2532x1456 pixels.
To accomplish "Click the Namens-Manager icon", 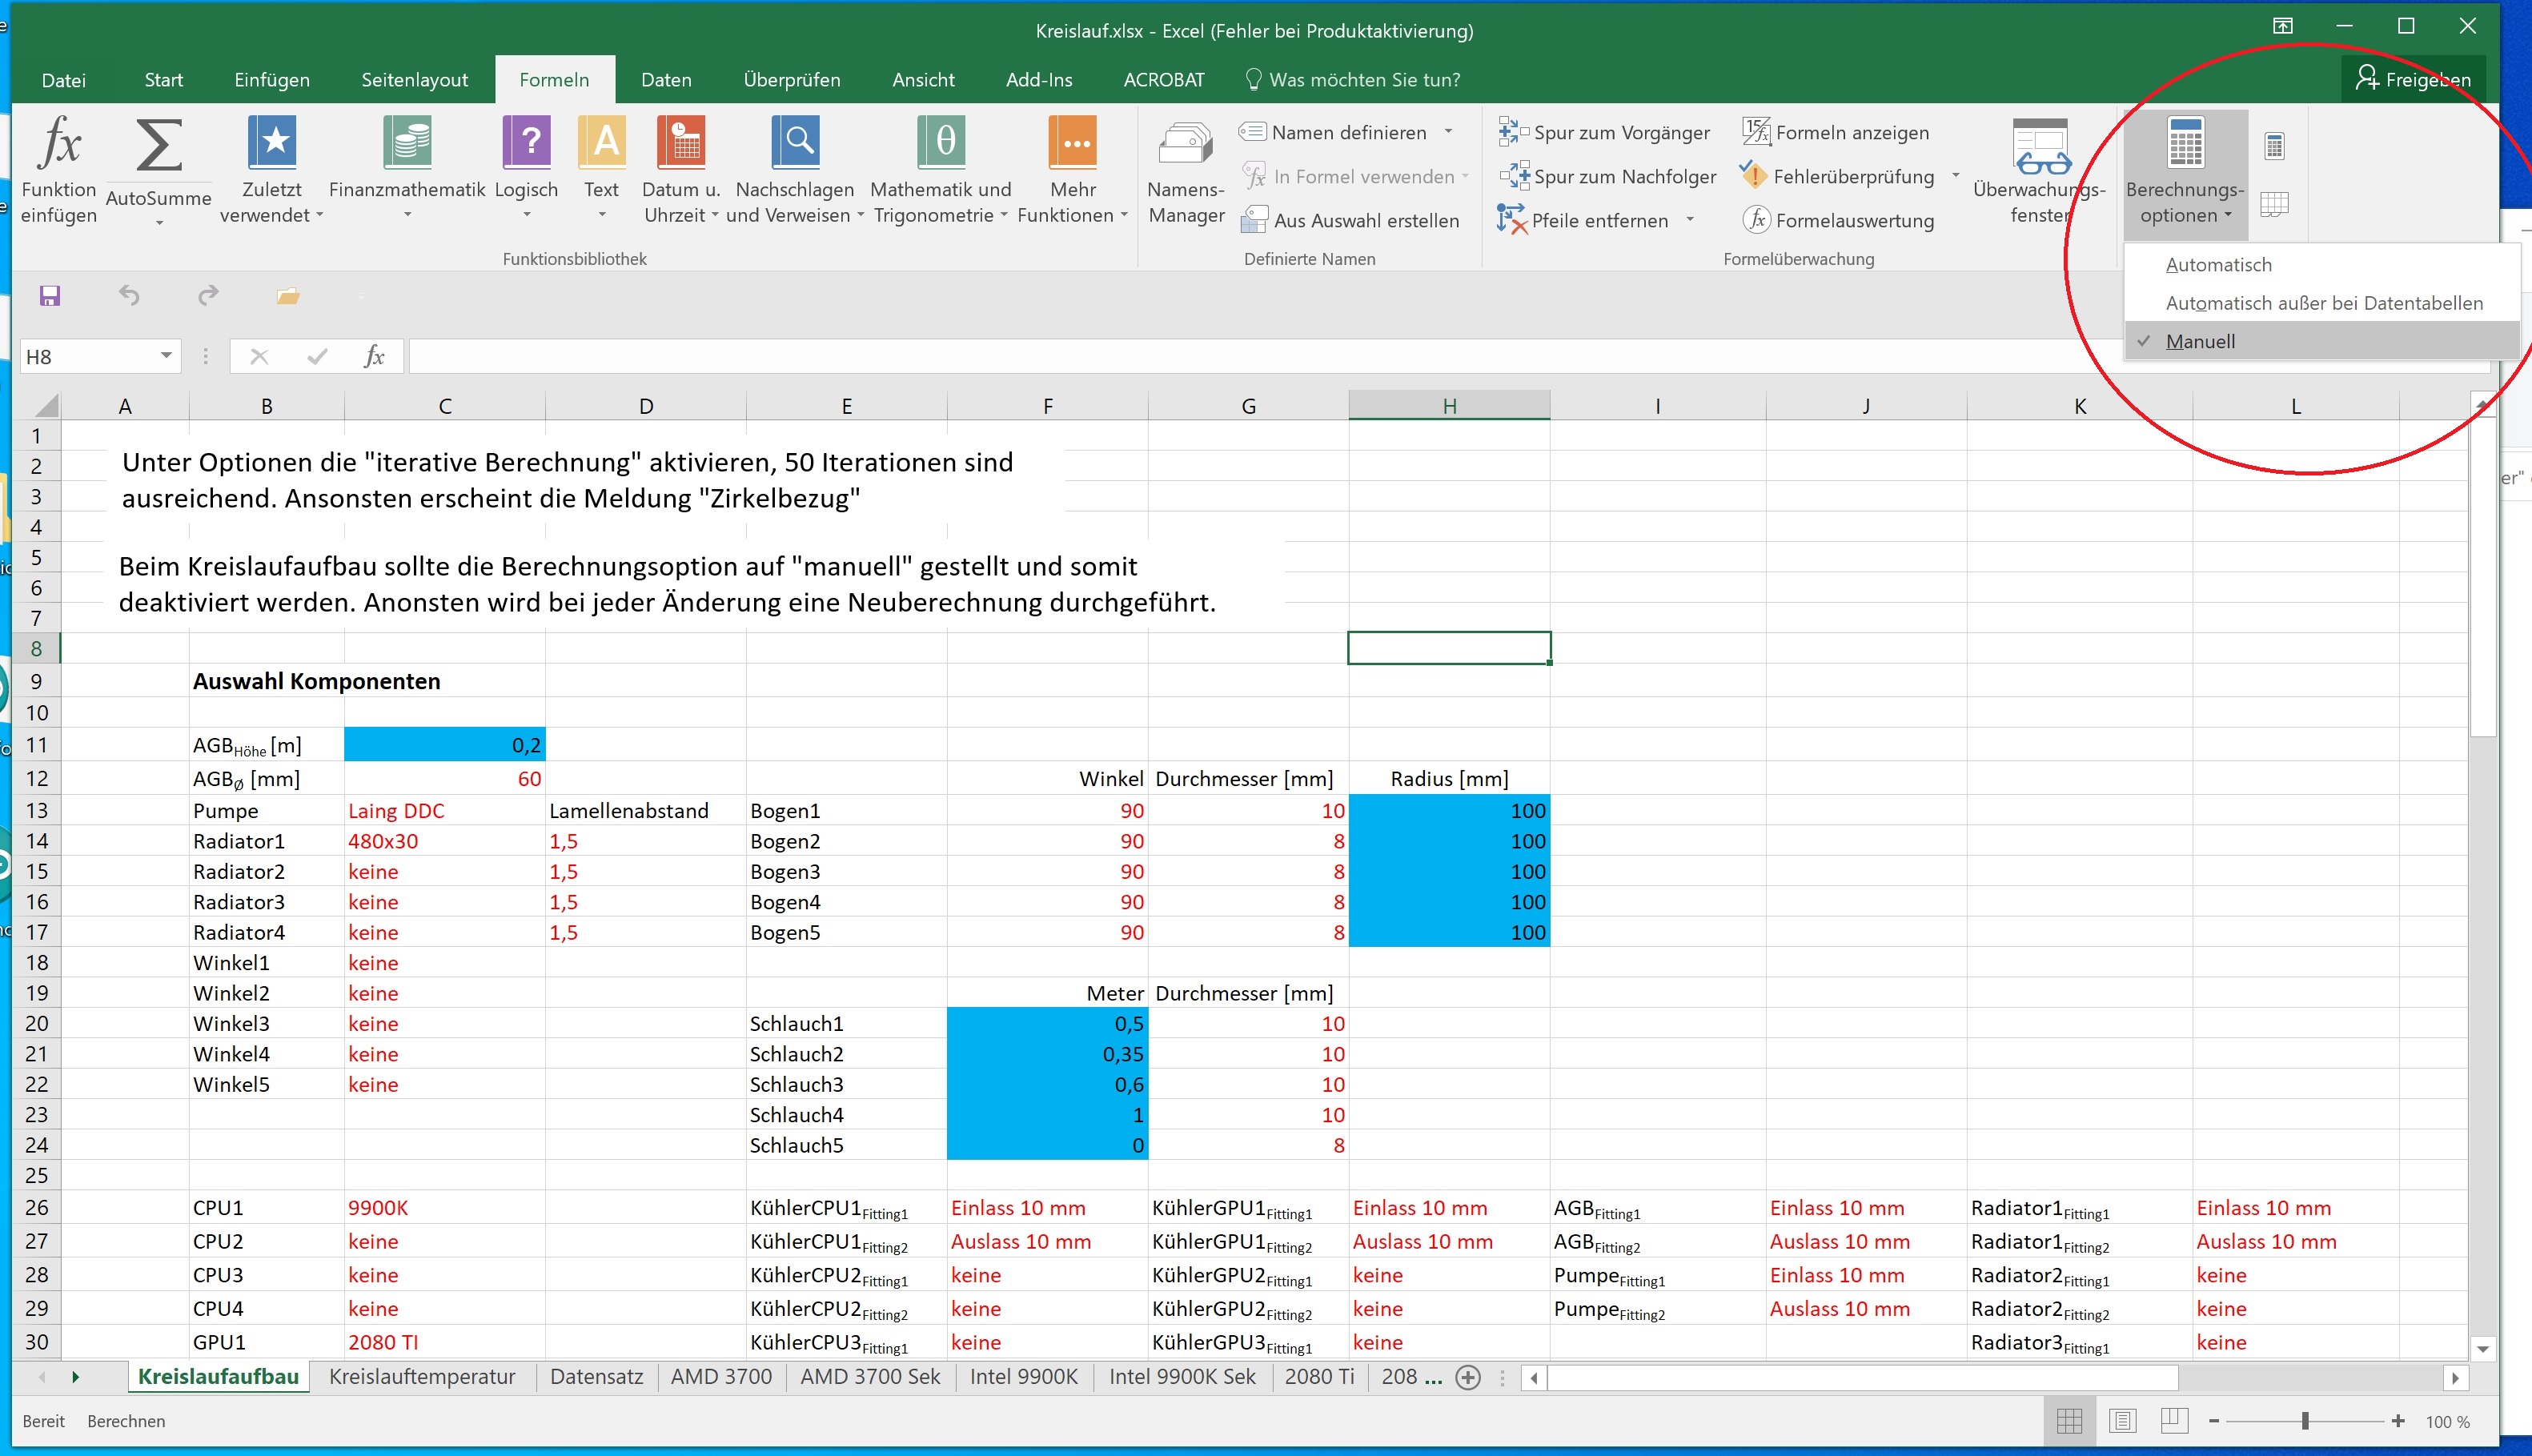I will [x=1186, y=146].
